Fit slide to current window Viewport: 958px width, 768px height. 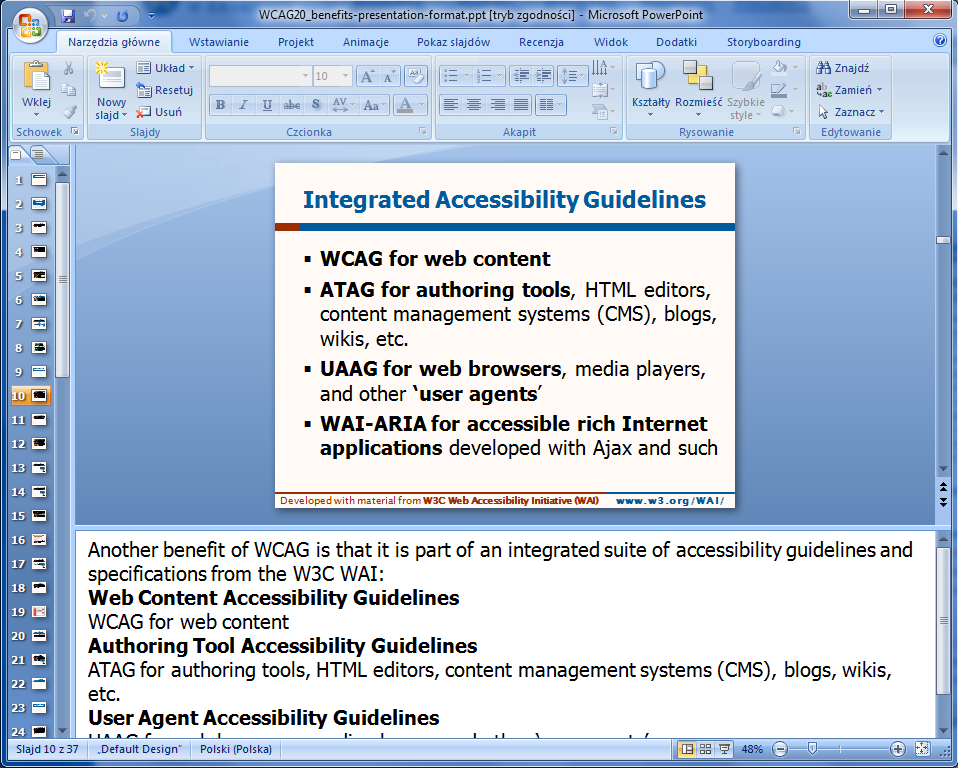(x=922, y=749)
